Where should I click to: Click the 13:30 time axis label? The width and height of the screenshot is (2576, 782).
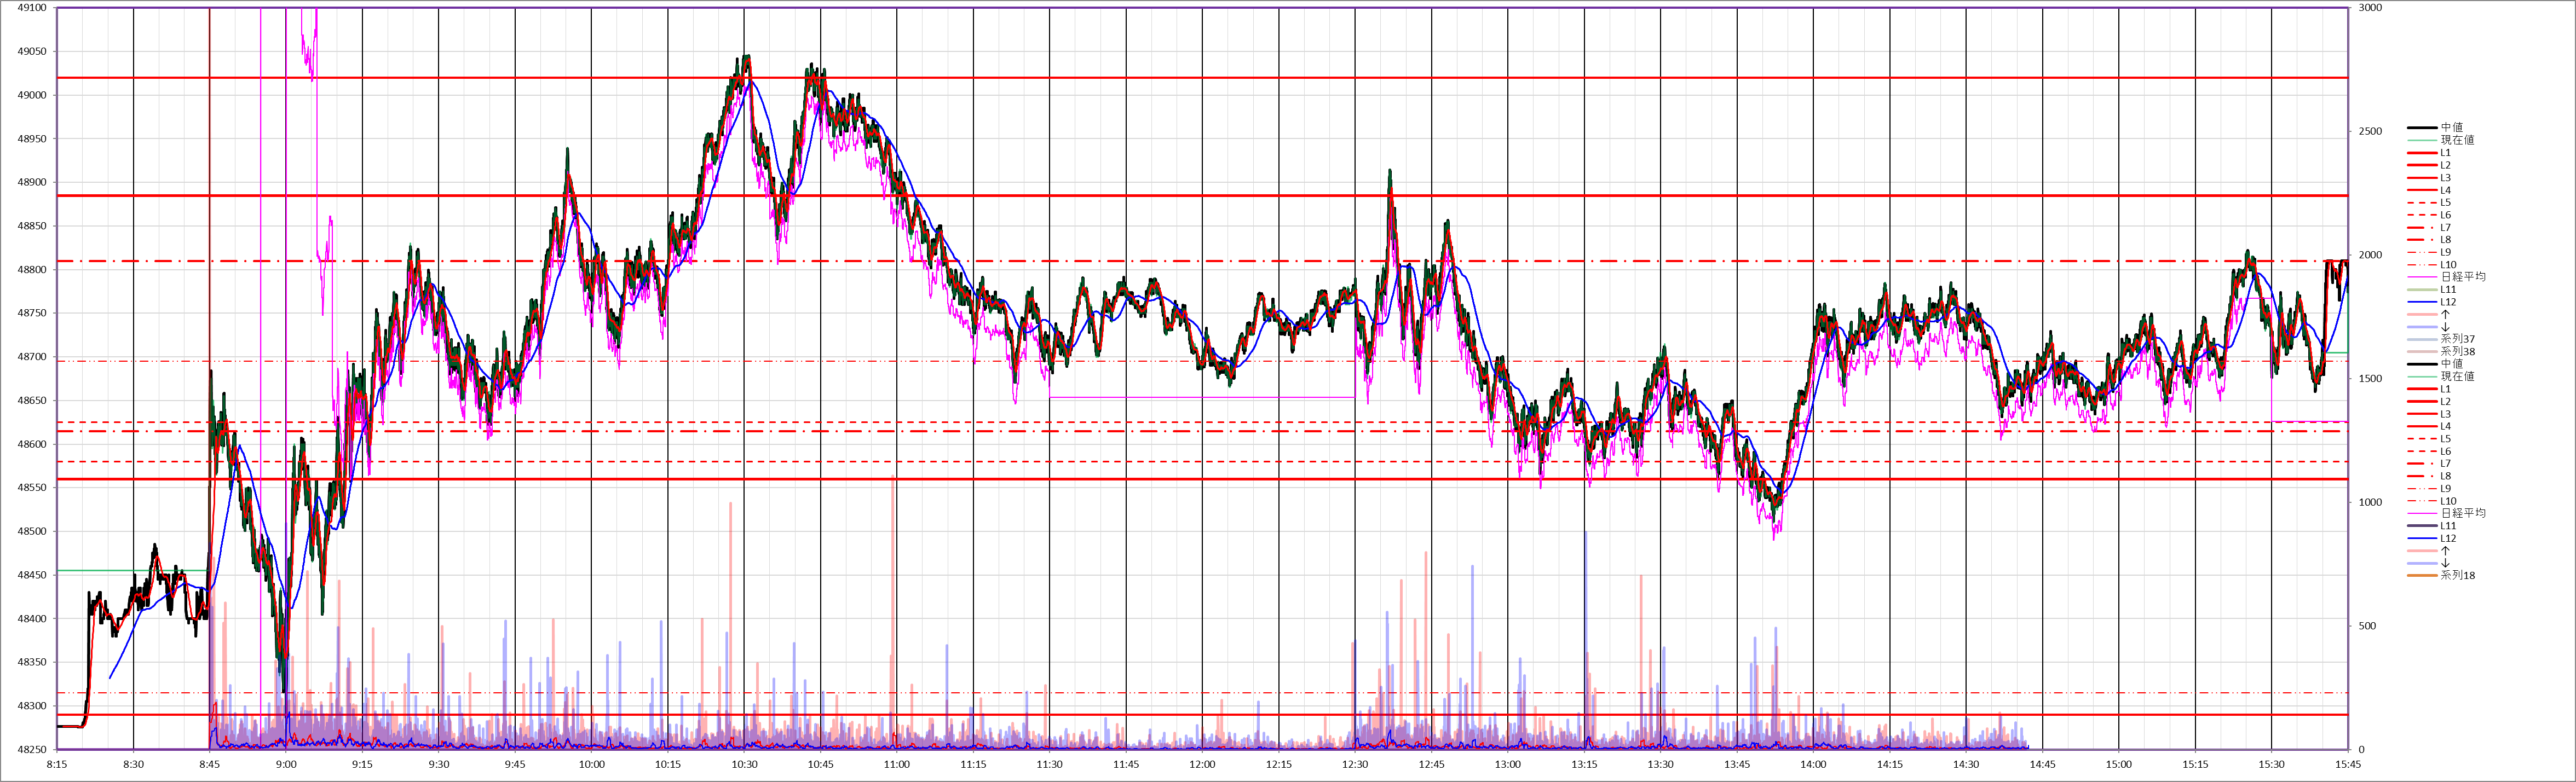tap(1660, 765)
